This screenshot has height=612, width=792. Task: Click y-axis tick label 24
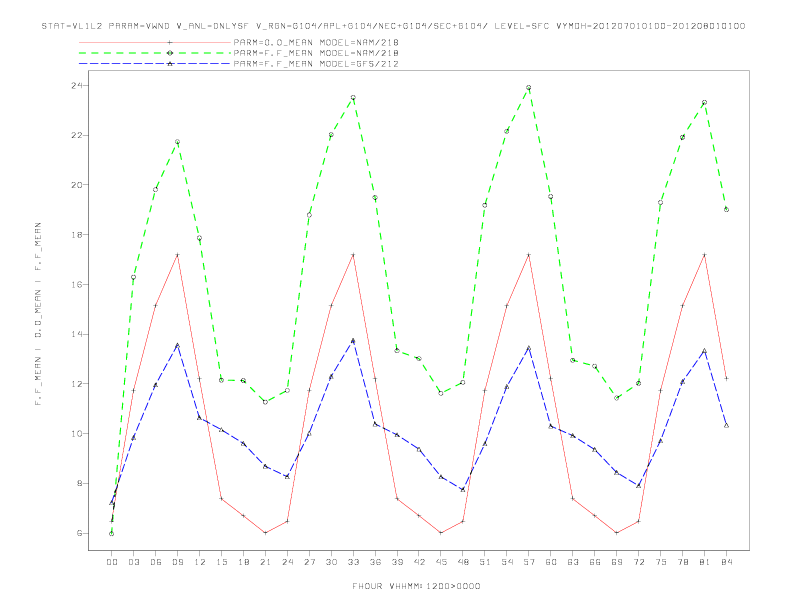(x=77, y=85)
